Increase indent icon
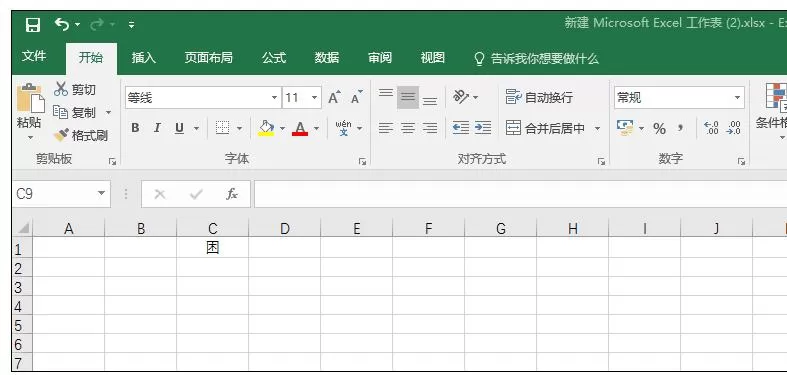The width and height of the screenshot is (787, 375). (x=482, y=128)
